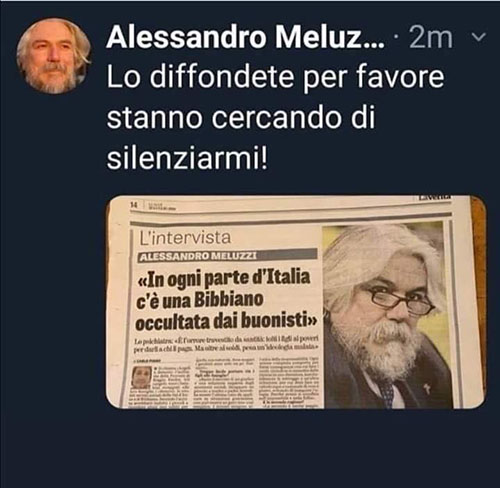Click the Alessandro Meluz... display name
Viewport: 500px width, 488px height.
(x=245, y=37)
